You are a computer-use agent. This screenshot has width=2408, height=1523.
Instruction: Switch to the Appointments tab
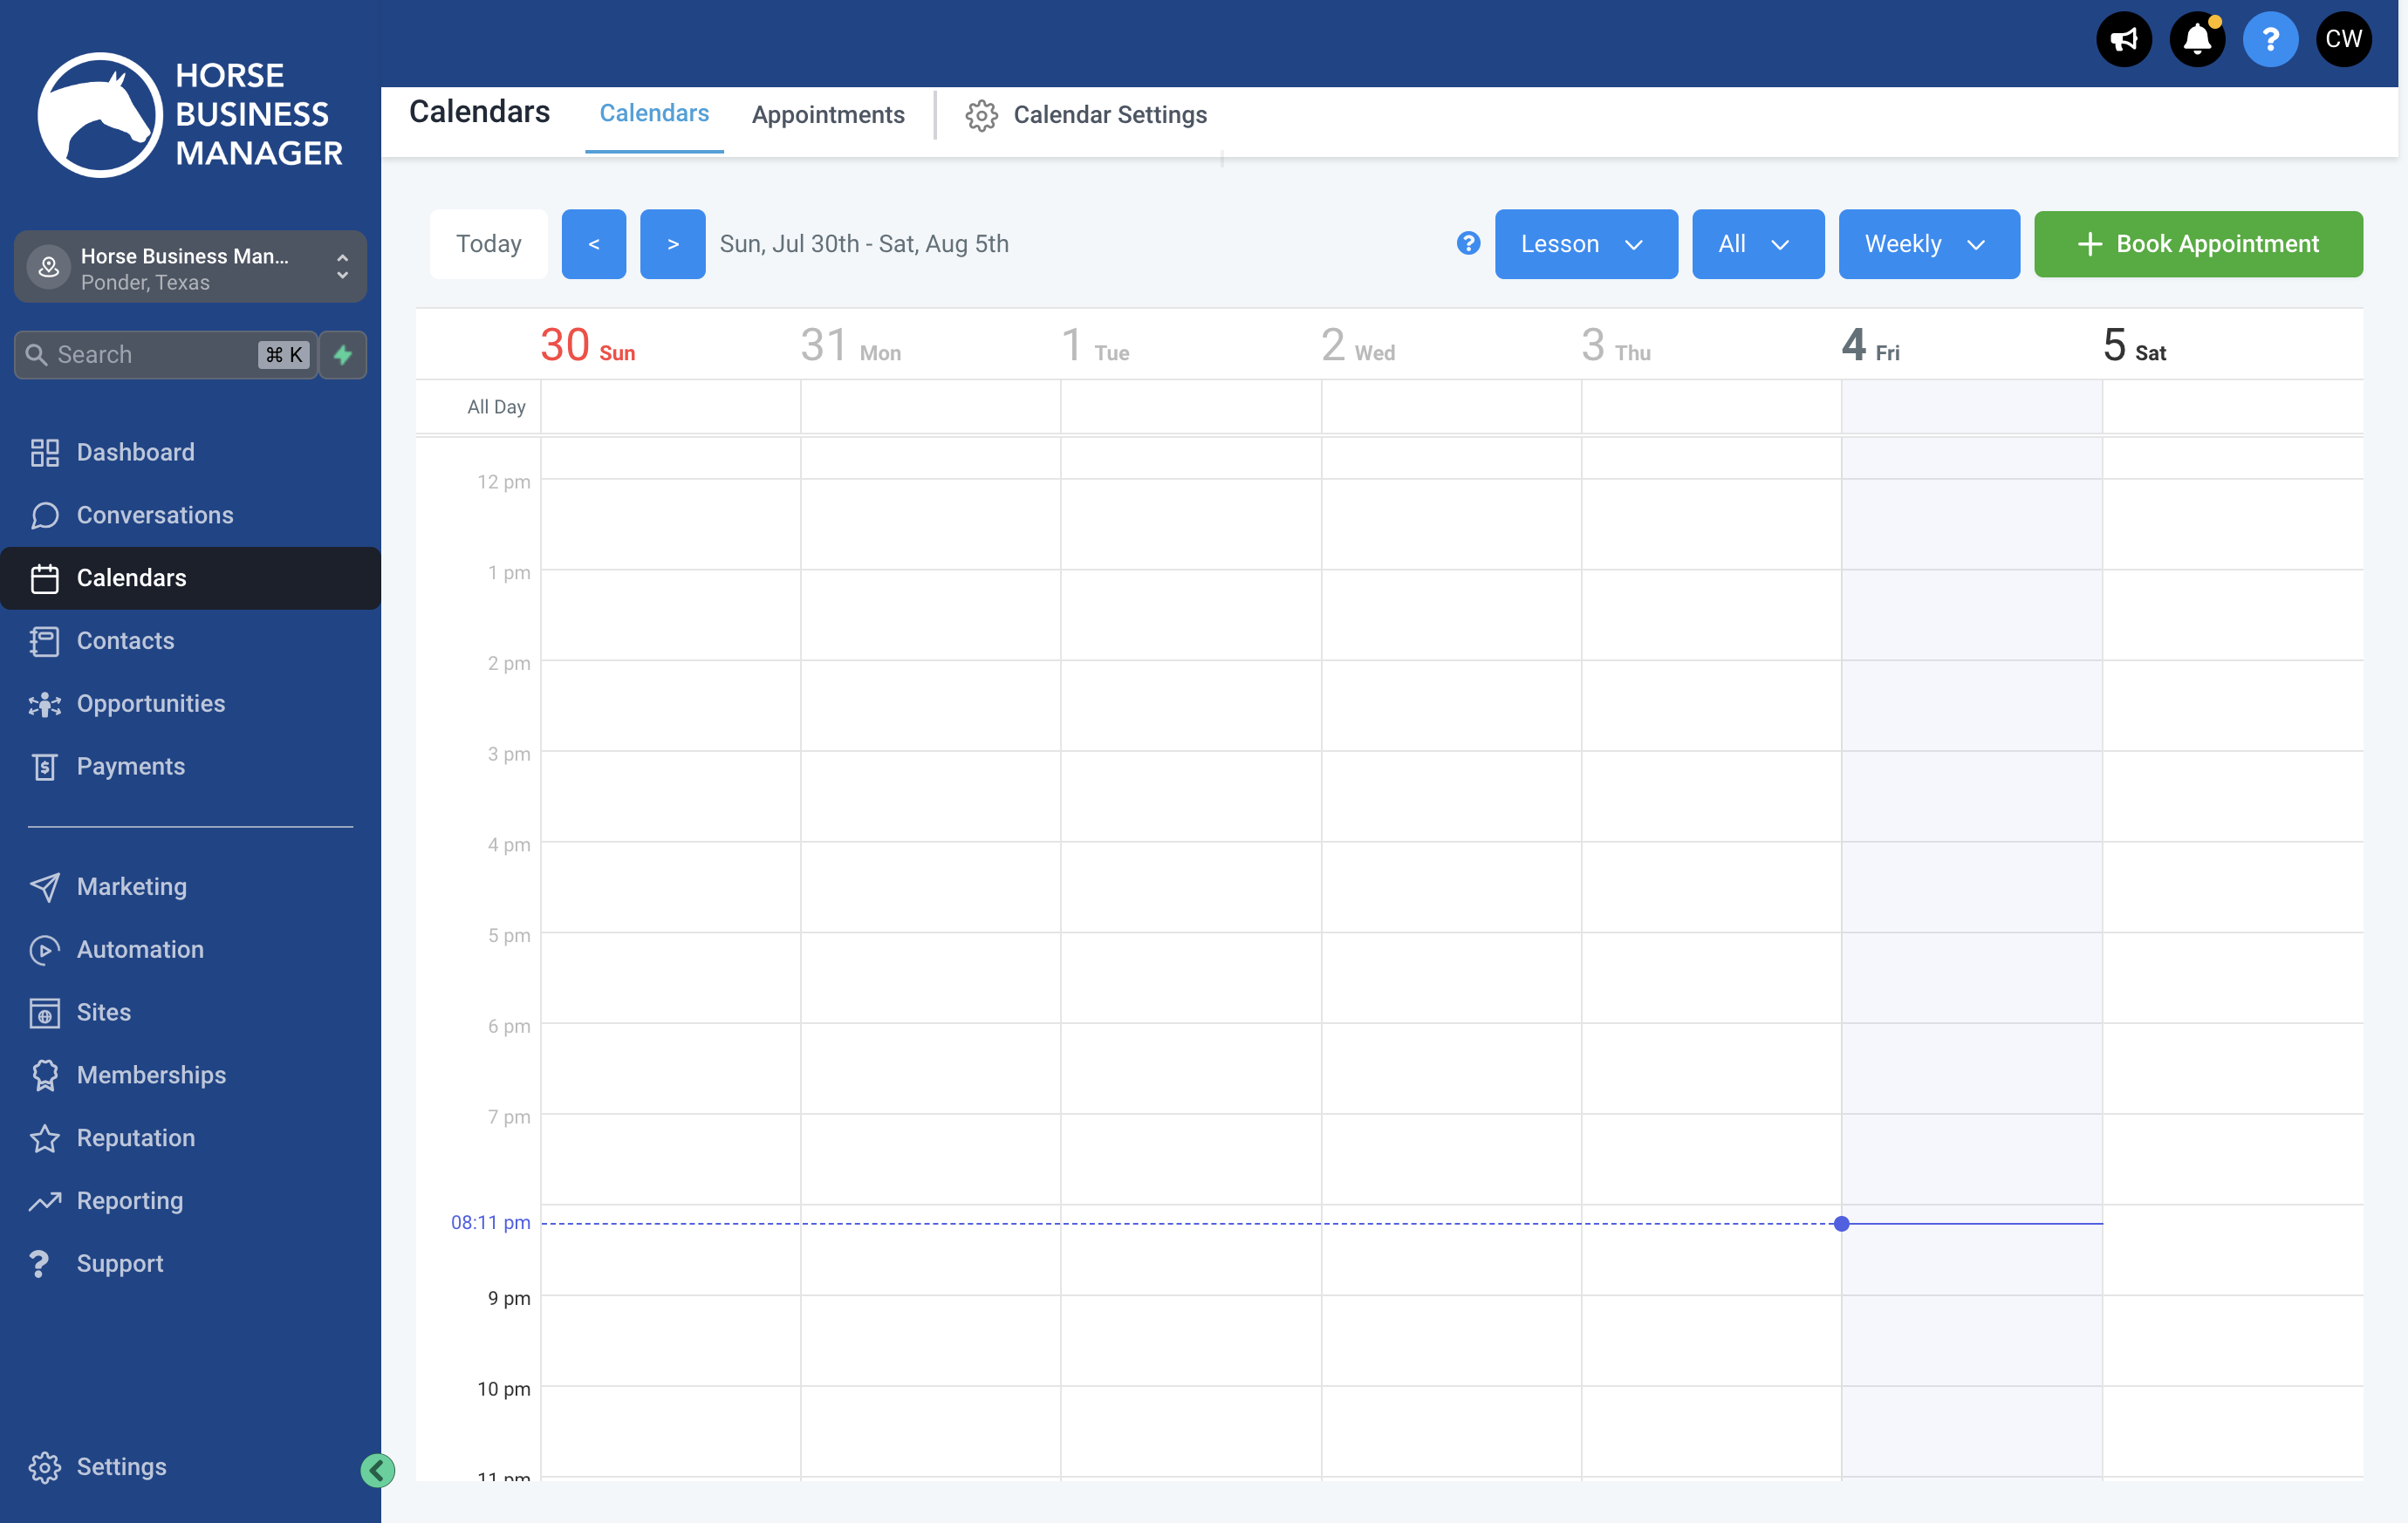828,115
